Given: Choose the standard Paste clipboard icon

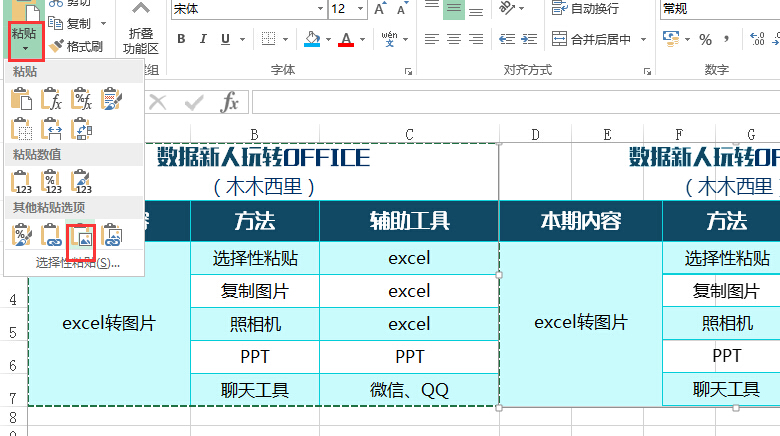Looking at the screenshot, I should point(21,99).
